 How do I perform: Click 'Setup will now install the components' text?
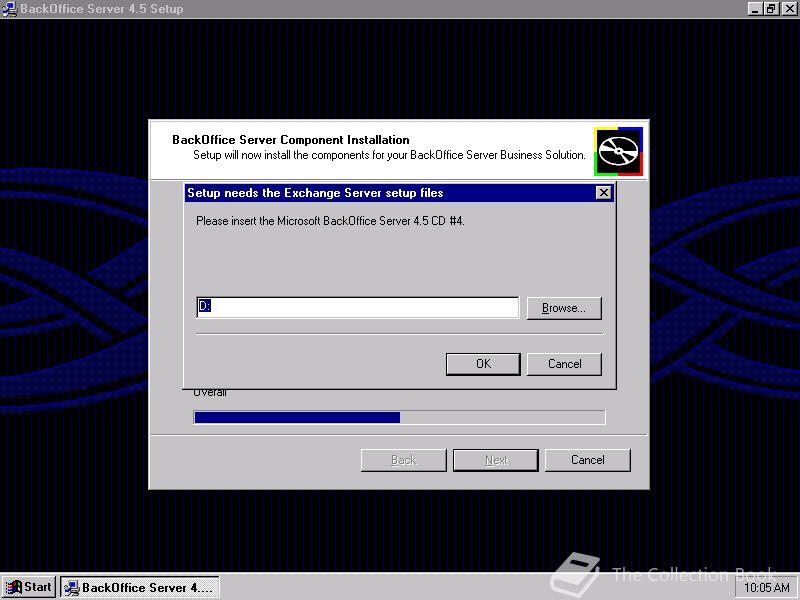pyautogui.click(x=389, y=155)
